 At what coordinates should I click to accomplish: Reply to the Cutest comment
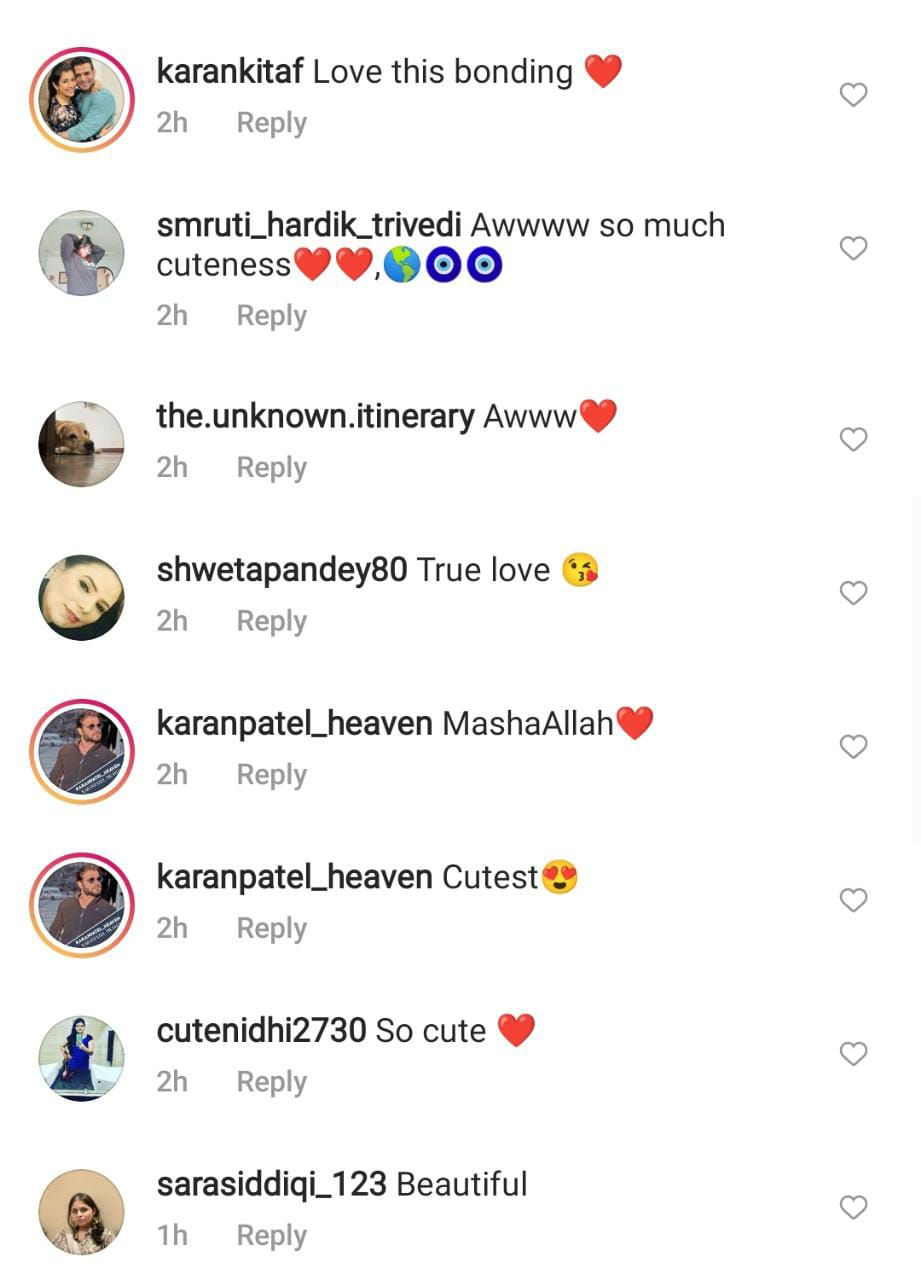pos(271,929)
